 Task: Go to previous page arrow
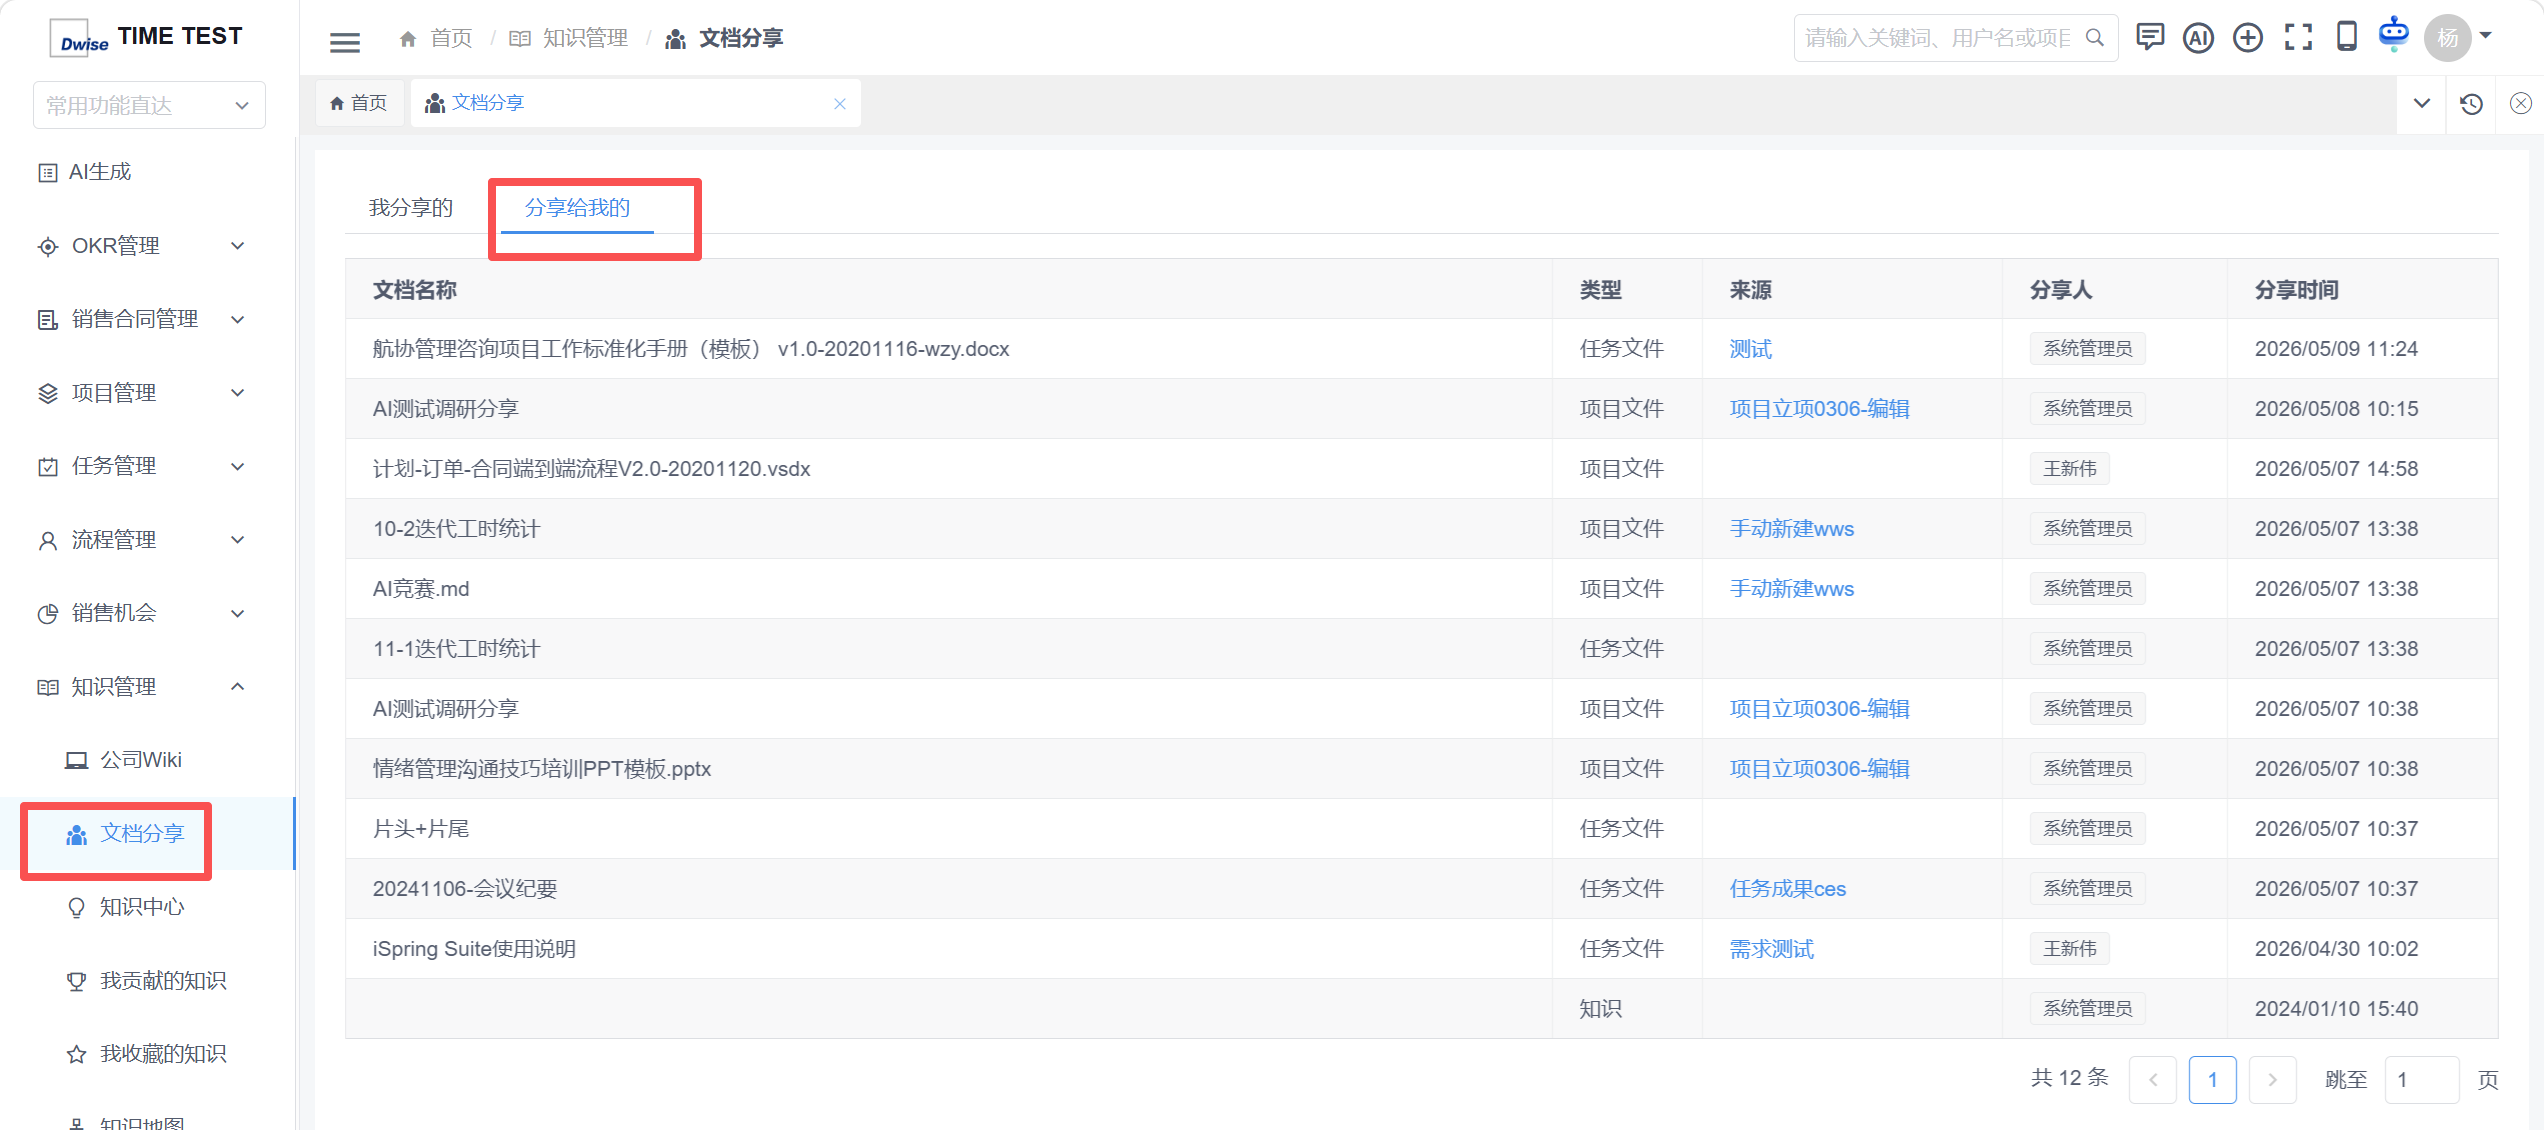coord(2153,1080)
